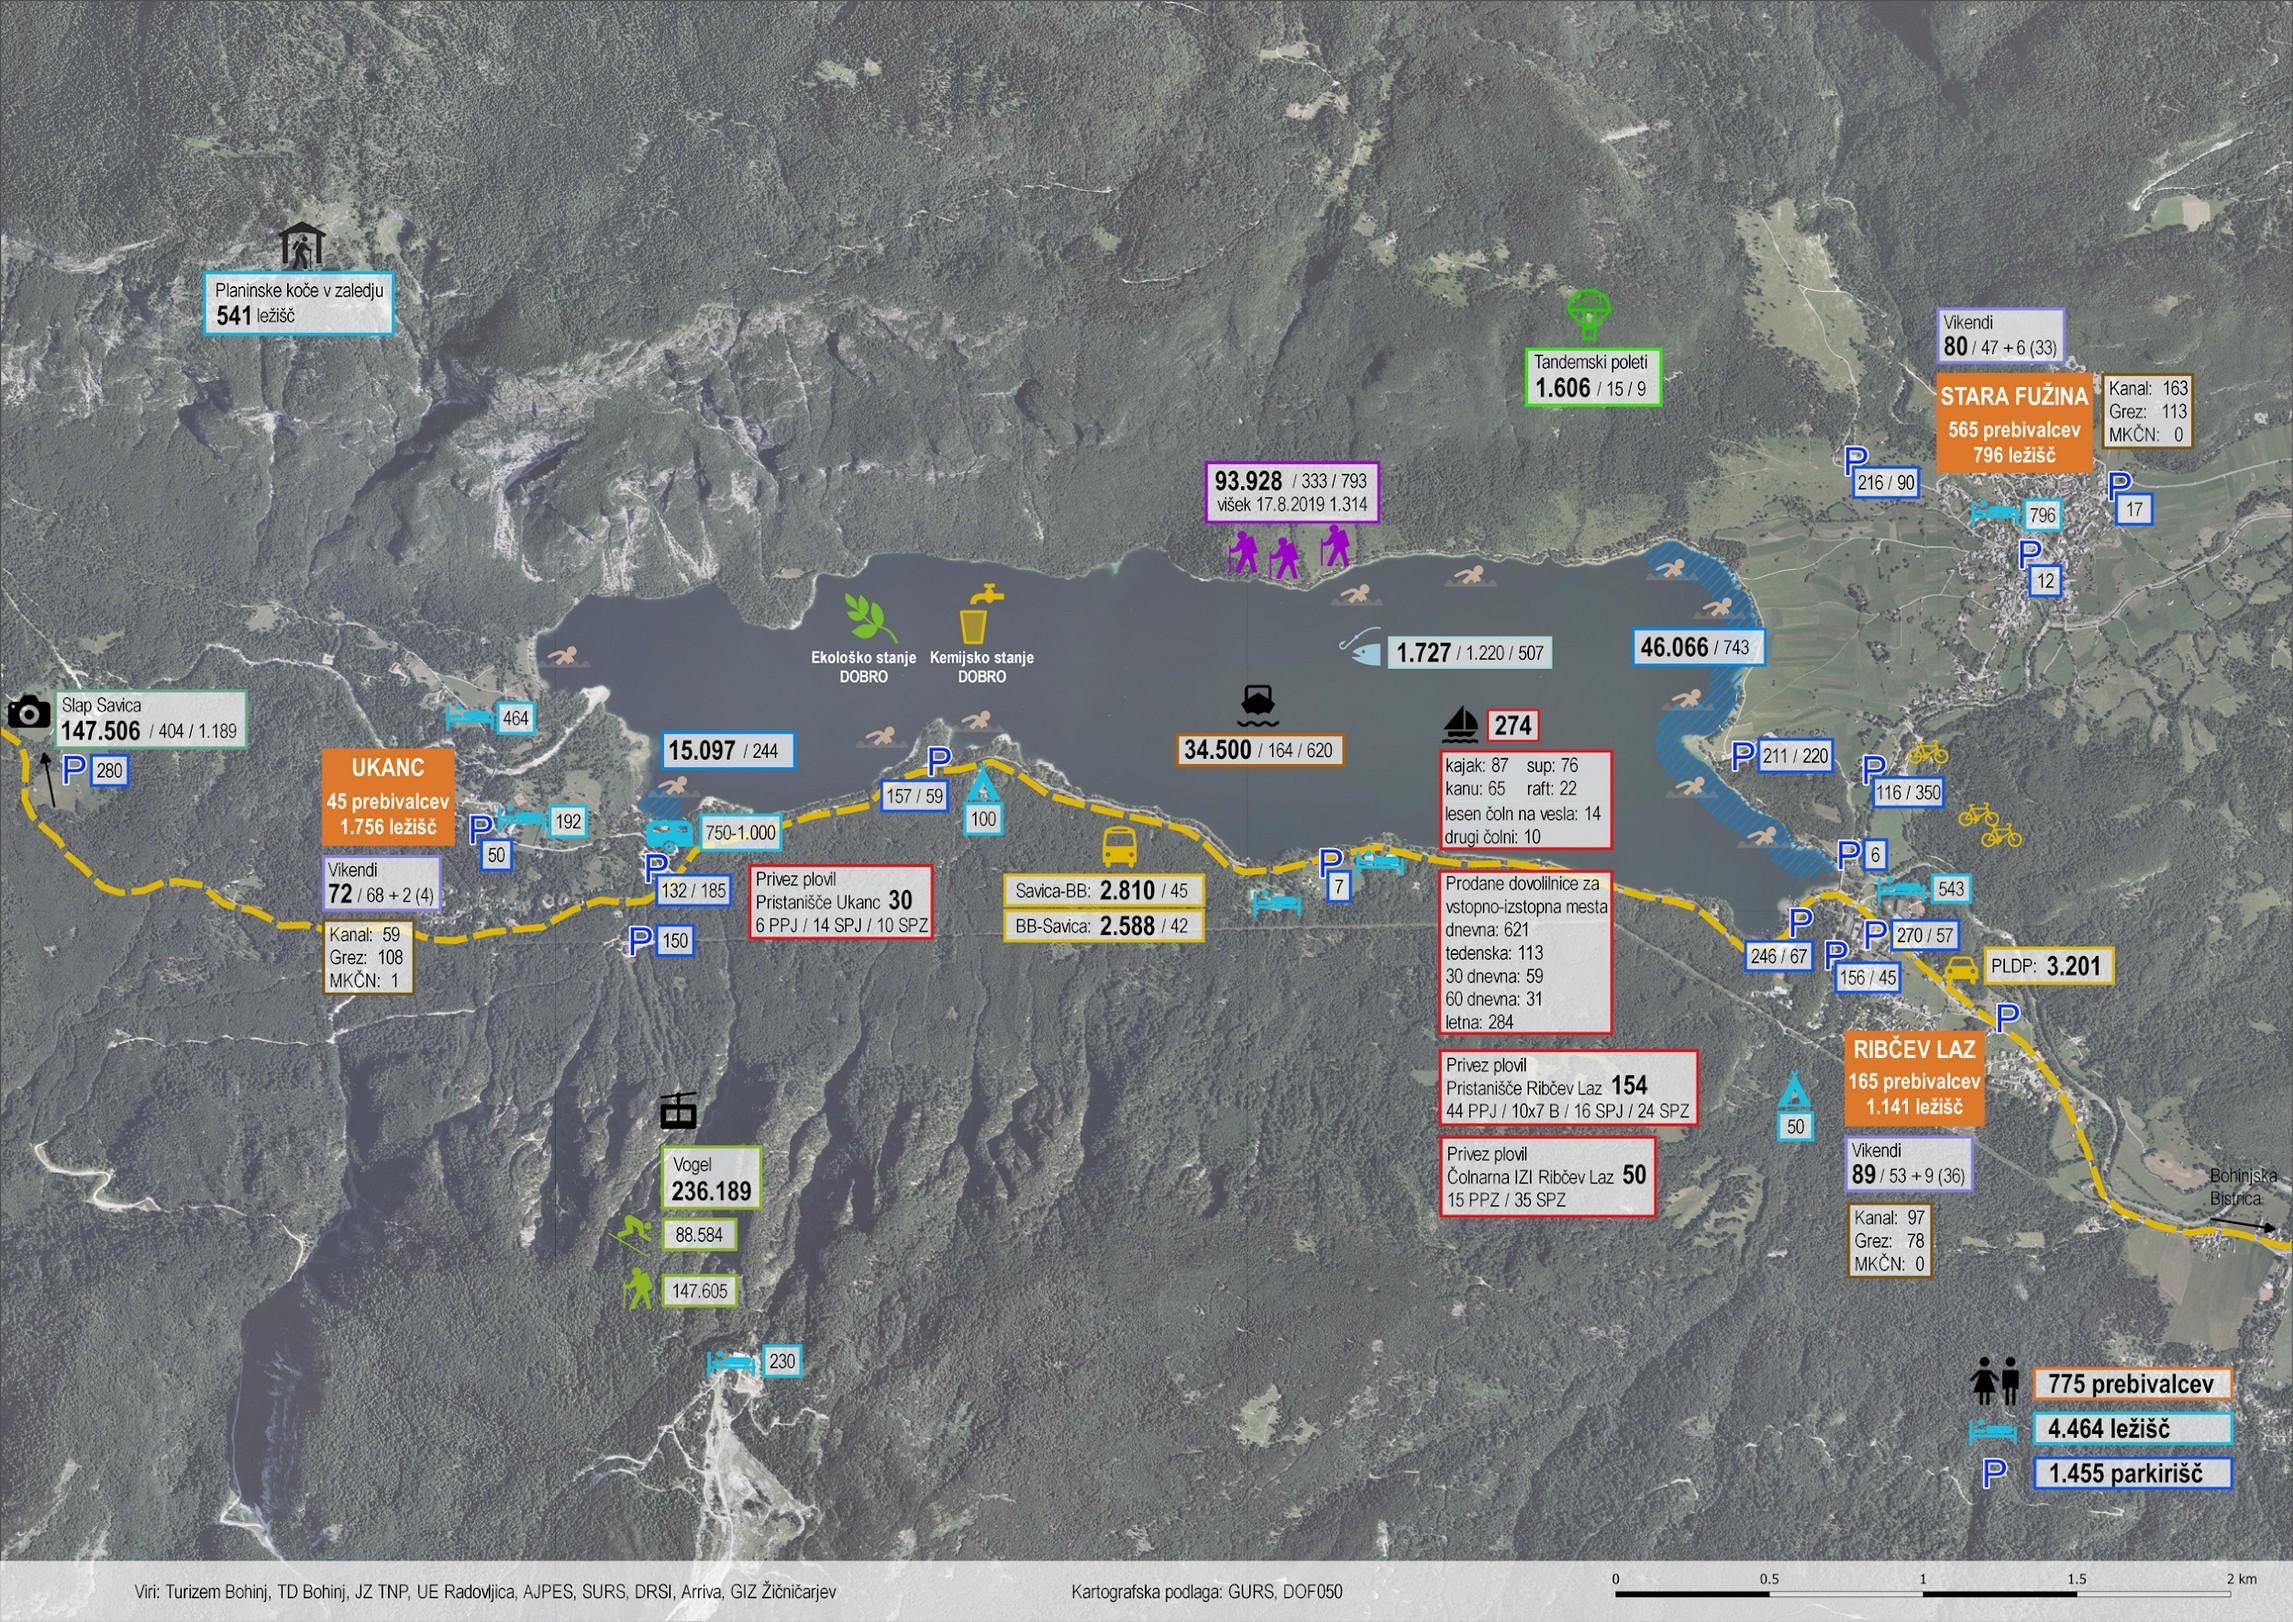Click the camera icon near Slap Savica

click(29, 712)
